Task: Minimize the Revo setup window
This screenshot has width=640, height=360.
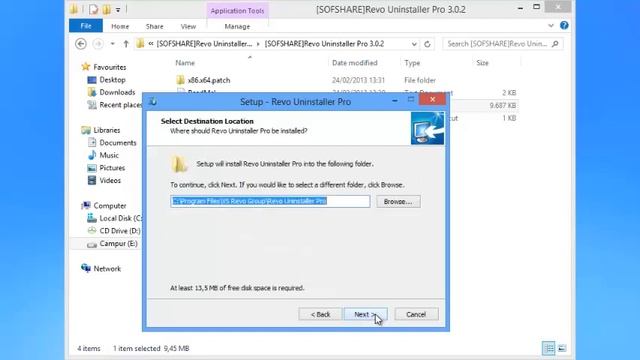Action: tap(395, 100)
